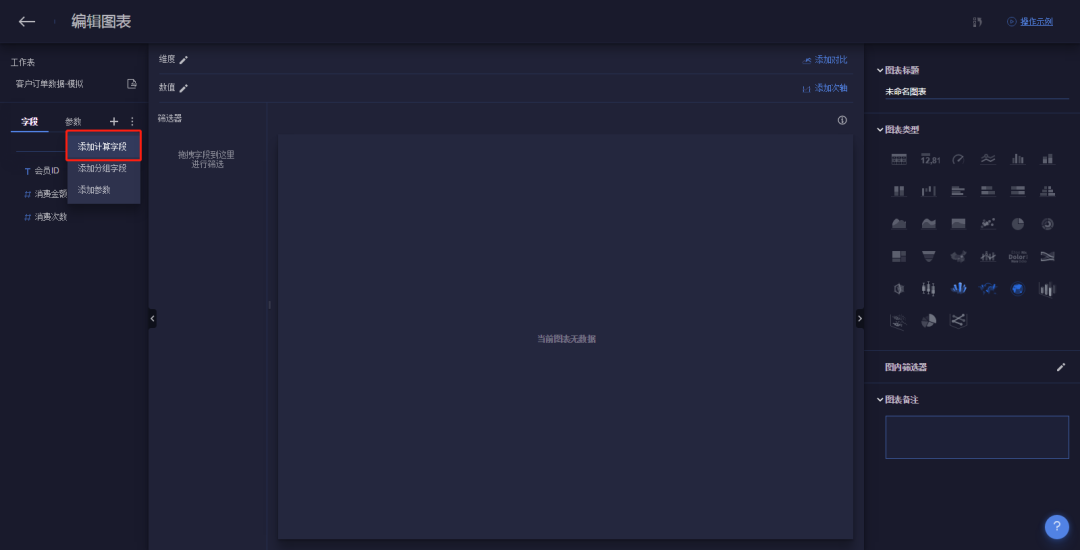Choose 添加计算字段 from menu
The height and width of the screenshot is (550, 1080).
tap(103, 147)
